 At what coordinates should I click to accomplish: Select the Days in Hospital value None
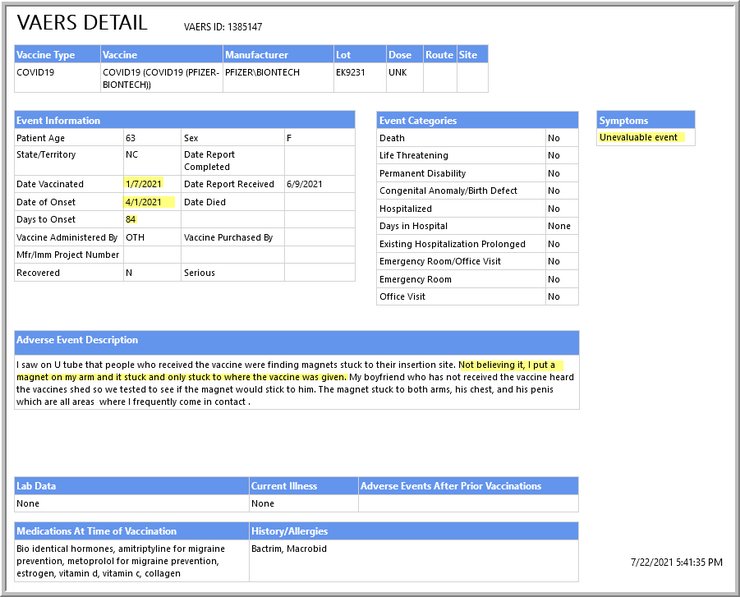559,226
